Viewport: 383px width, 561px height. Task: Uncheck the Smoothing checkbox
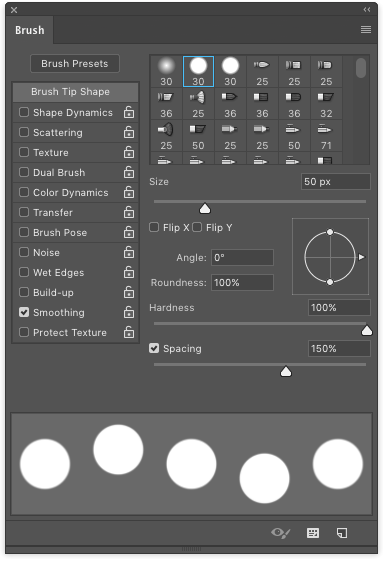pos(24,312)
